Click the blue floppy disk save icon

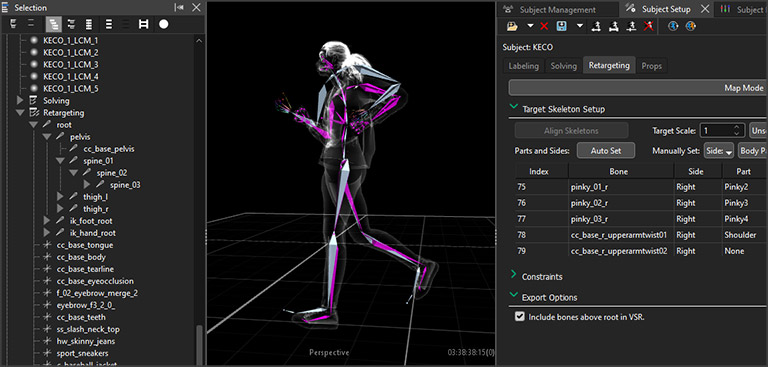point(561,26)
